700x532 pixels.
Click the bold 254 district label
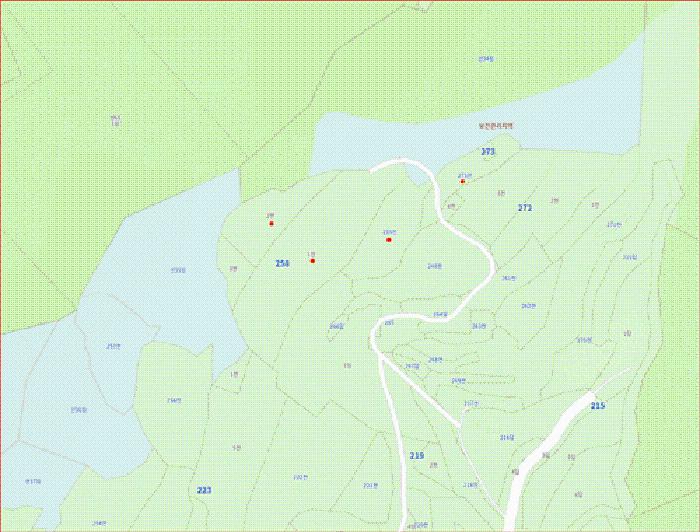click(282, 263)
